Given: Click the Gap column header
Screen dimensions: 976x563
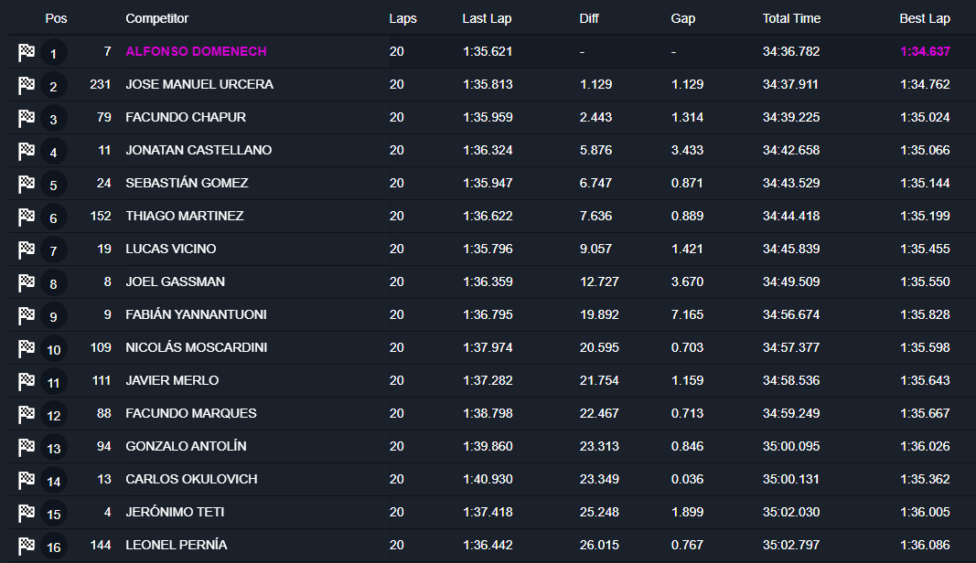Looking at the screenshot, I should (x=683, y=19).
